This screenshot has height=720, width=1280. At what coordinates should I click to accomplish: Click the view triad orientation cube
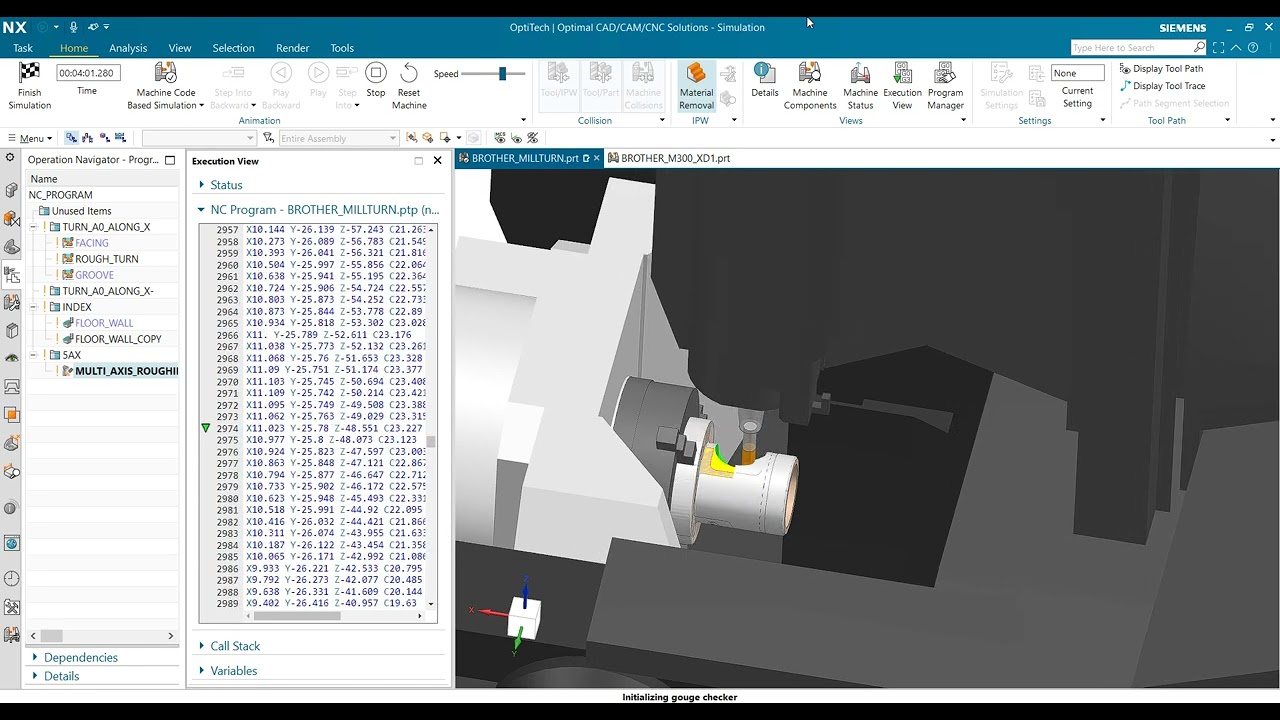(x=524, y=618)
